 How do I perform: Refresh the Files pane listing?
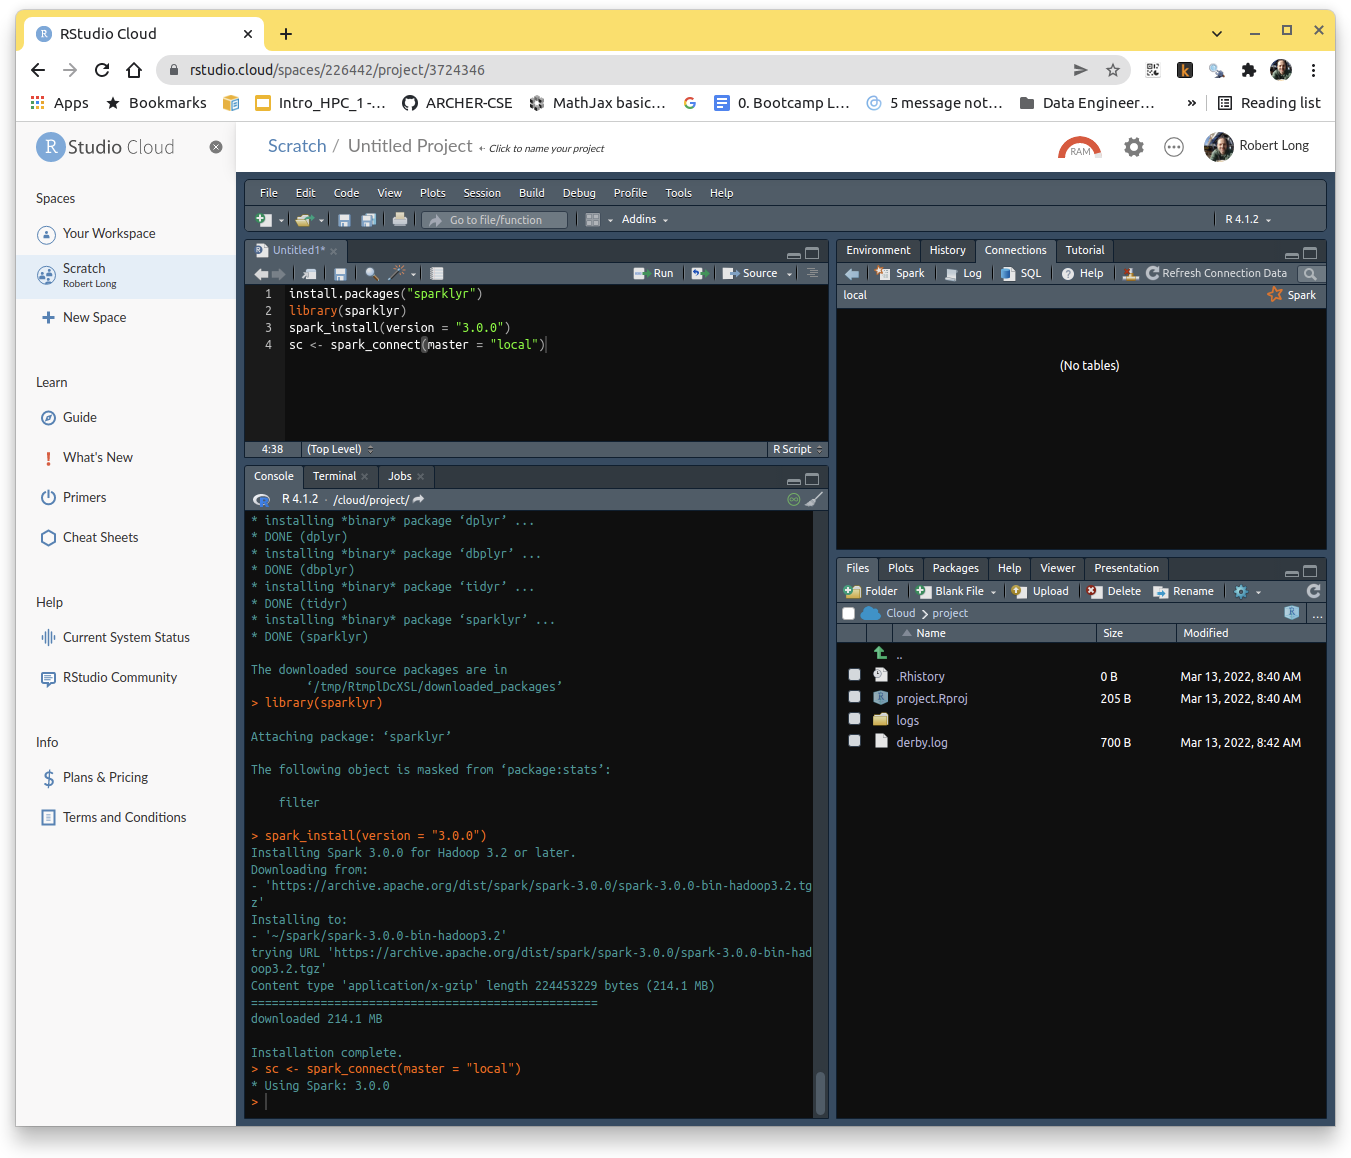pyautogui.click(x=1313, y=592)
